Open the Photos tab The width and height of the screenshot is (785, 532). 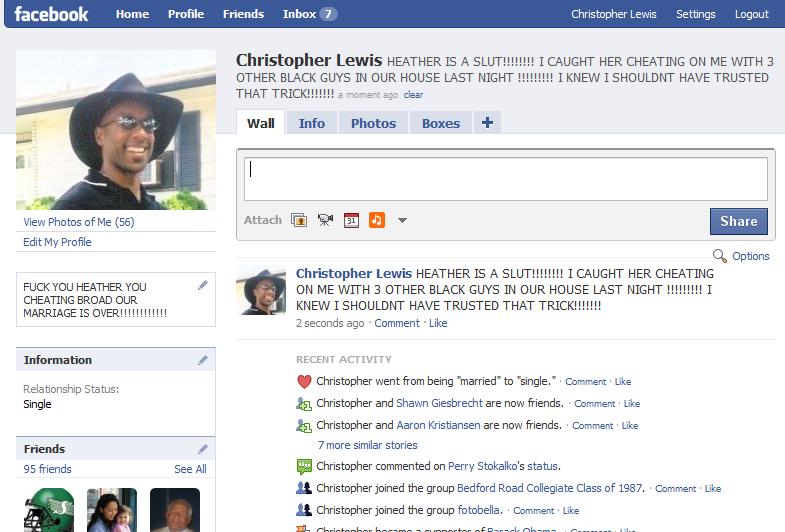(x=373, y=123)
